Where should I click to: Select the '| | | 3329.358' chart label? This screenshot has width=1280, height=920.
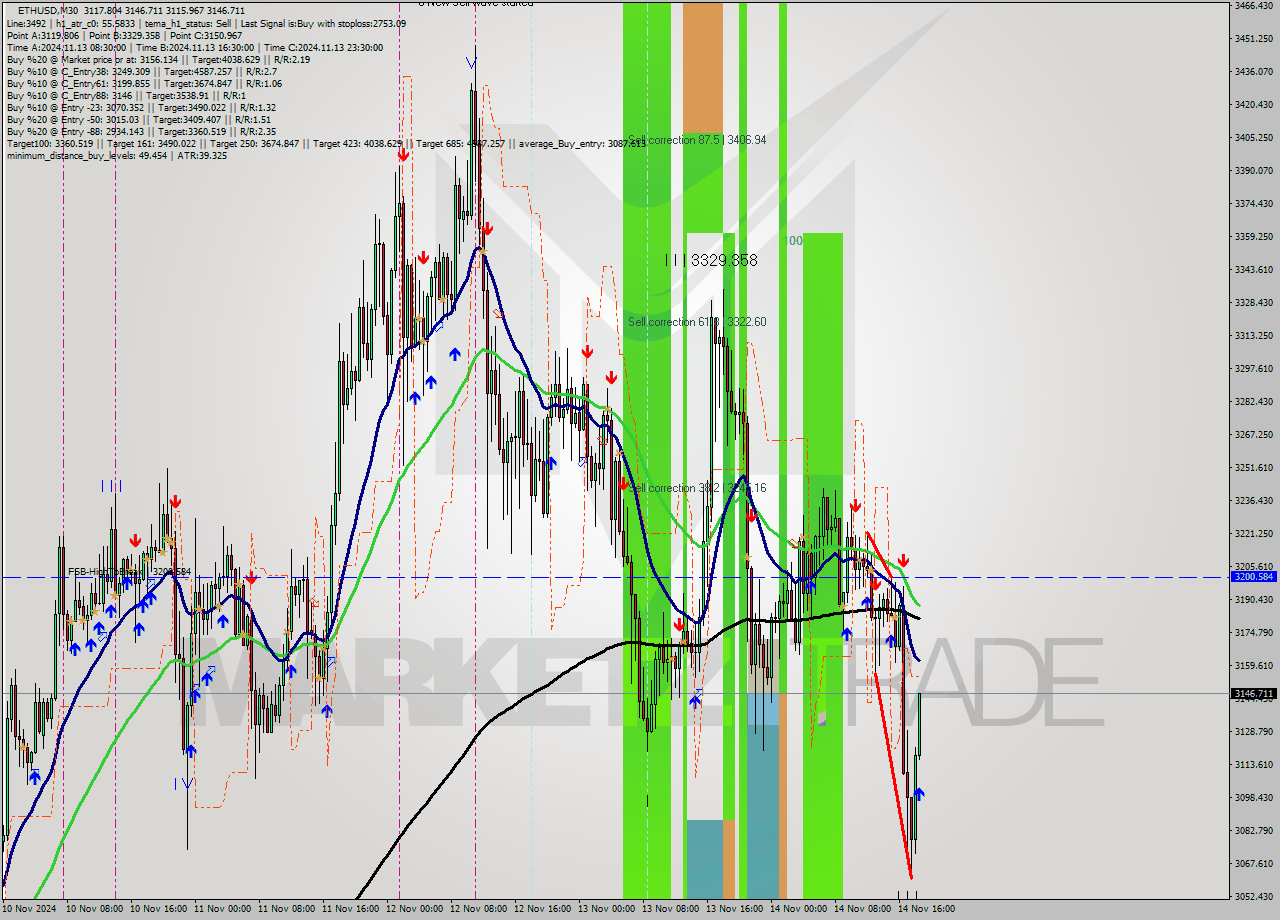711,260
